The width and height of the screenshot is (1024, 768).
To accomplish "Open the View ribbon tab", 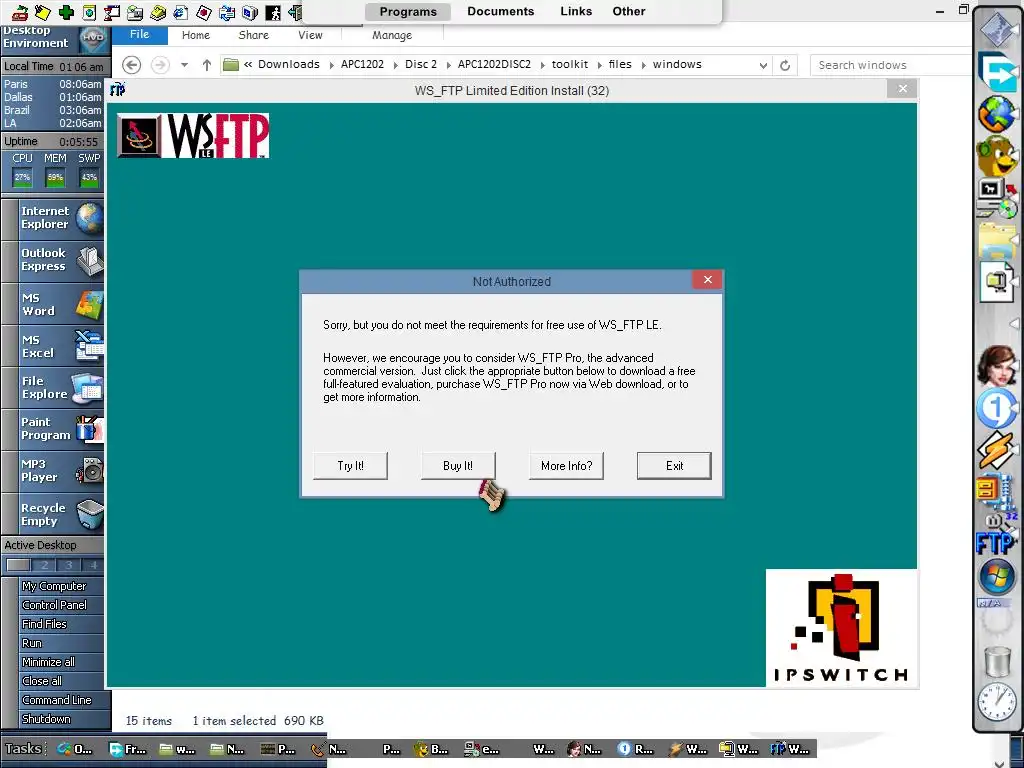I will 310,35.
